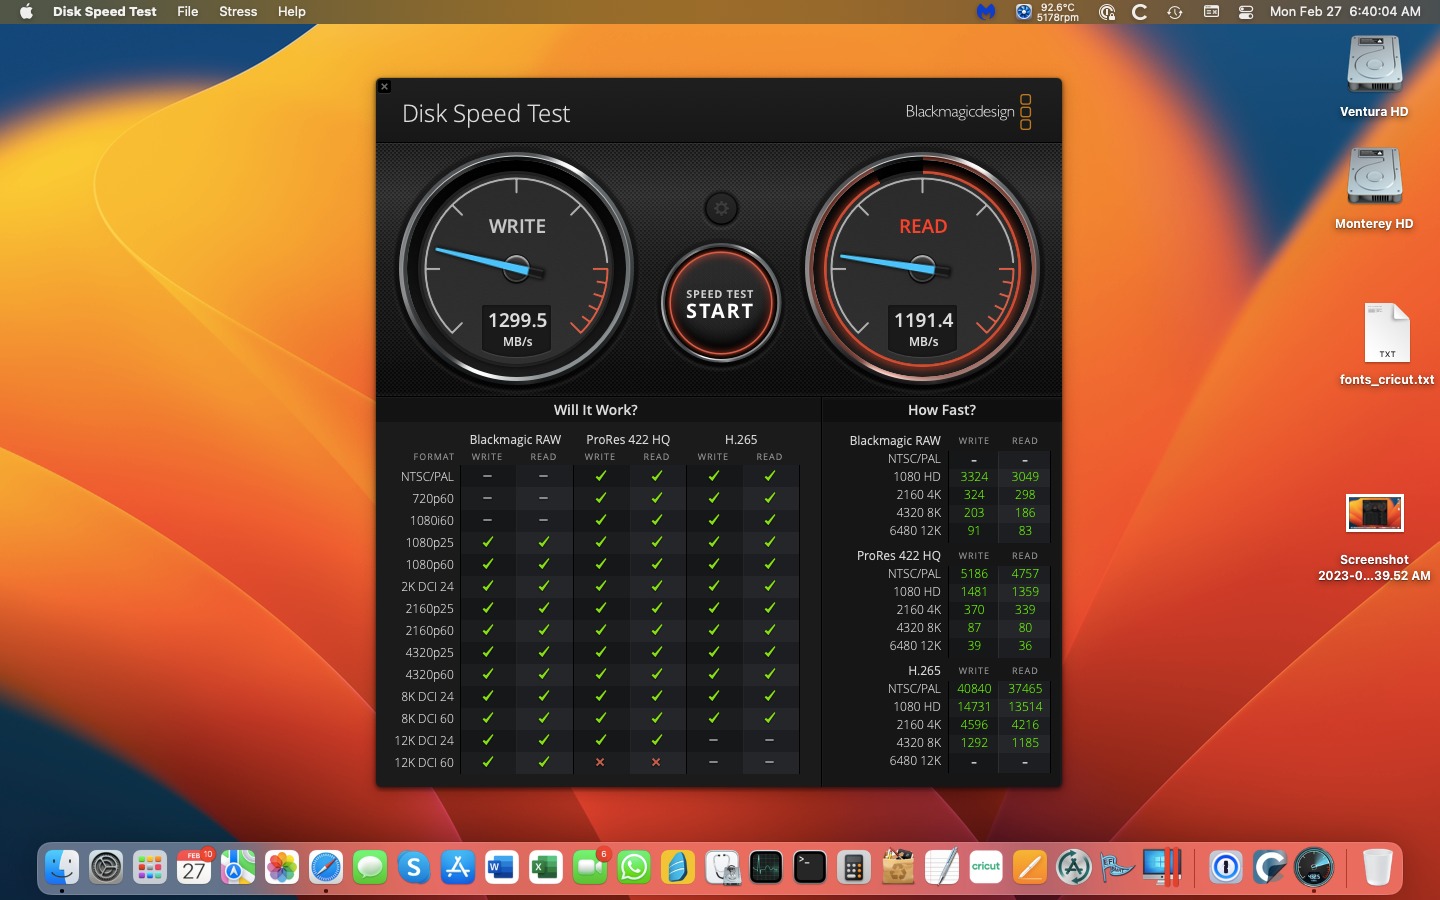Screen dimensions: 1440x900
Task: Click the red X in ProRes write column
Action: 600,762
